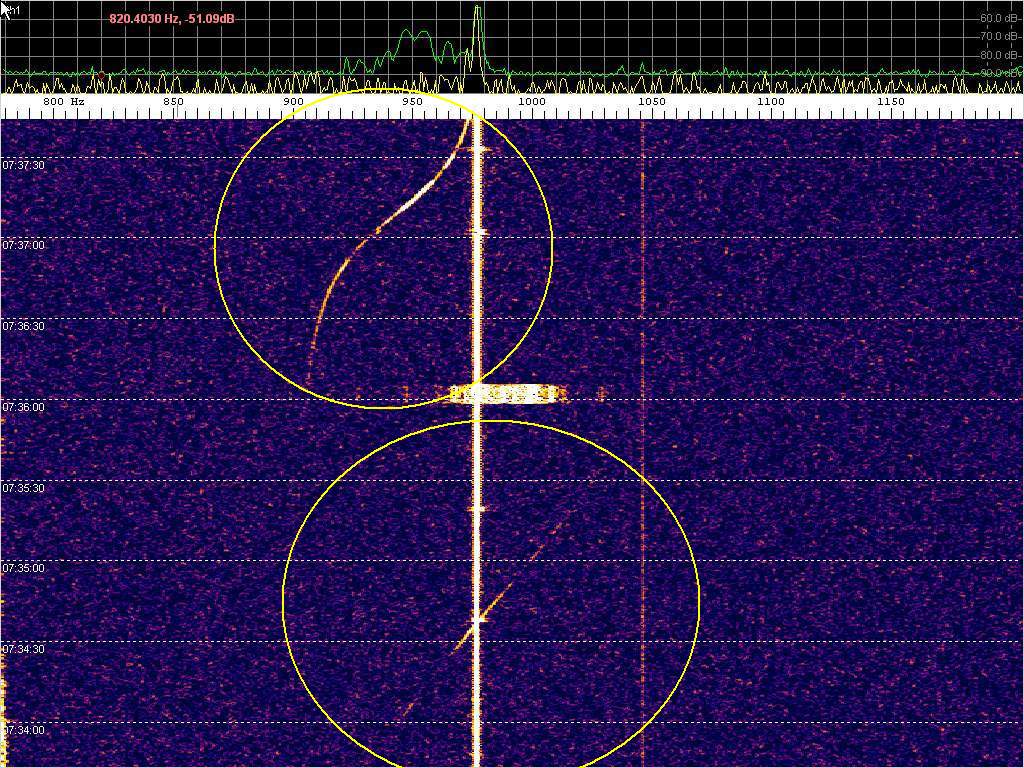
Task: Select the 900 mark on the frequency ruler
Action: click(x=293, y=102)
